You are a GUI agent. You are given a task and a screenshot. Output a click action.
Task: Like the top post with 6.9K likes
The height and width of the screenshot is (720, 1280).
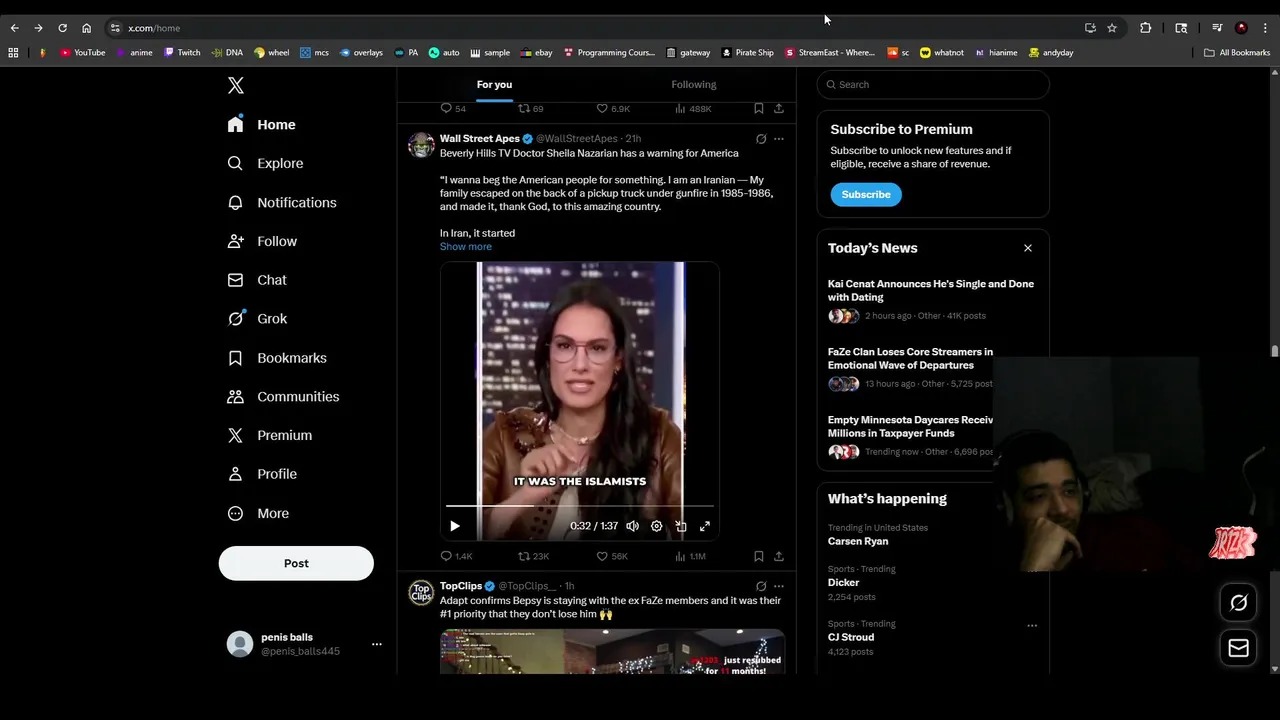click(x=612, y=108)
